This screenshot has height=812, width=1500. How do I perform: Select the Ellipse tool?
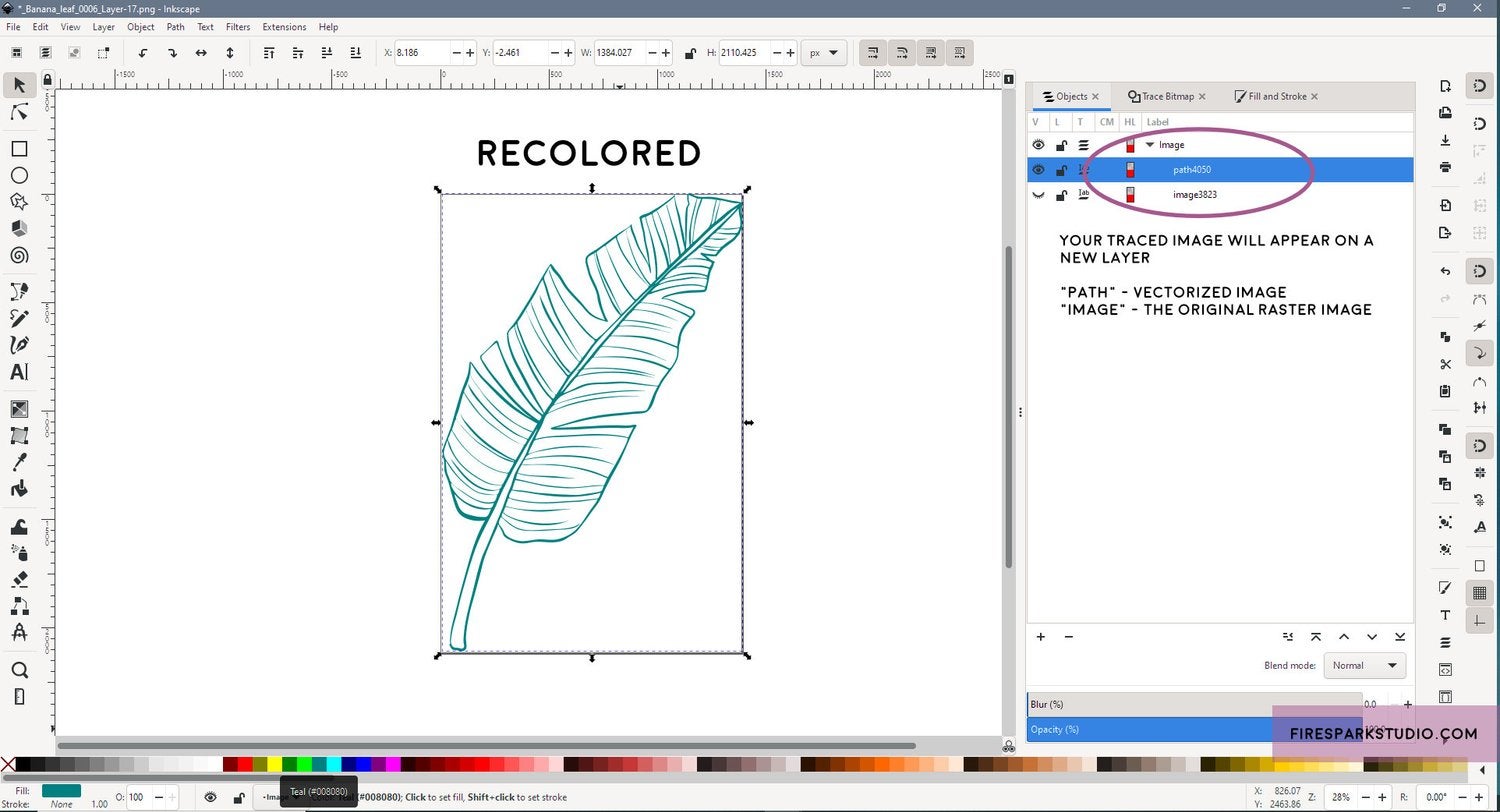tap(19, 176)
